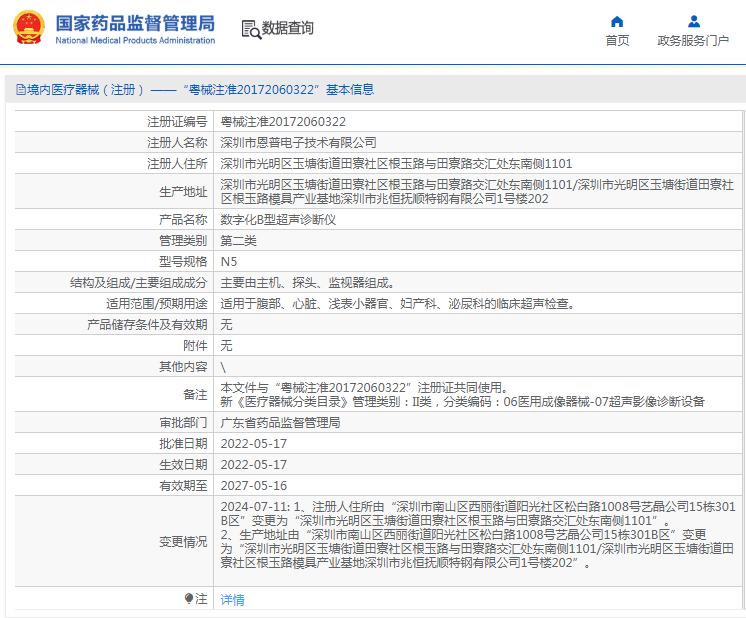Screen dimensions: 746x618
Task: Click the 适用范围 intended use value
Action: (x=398, y=304)
